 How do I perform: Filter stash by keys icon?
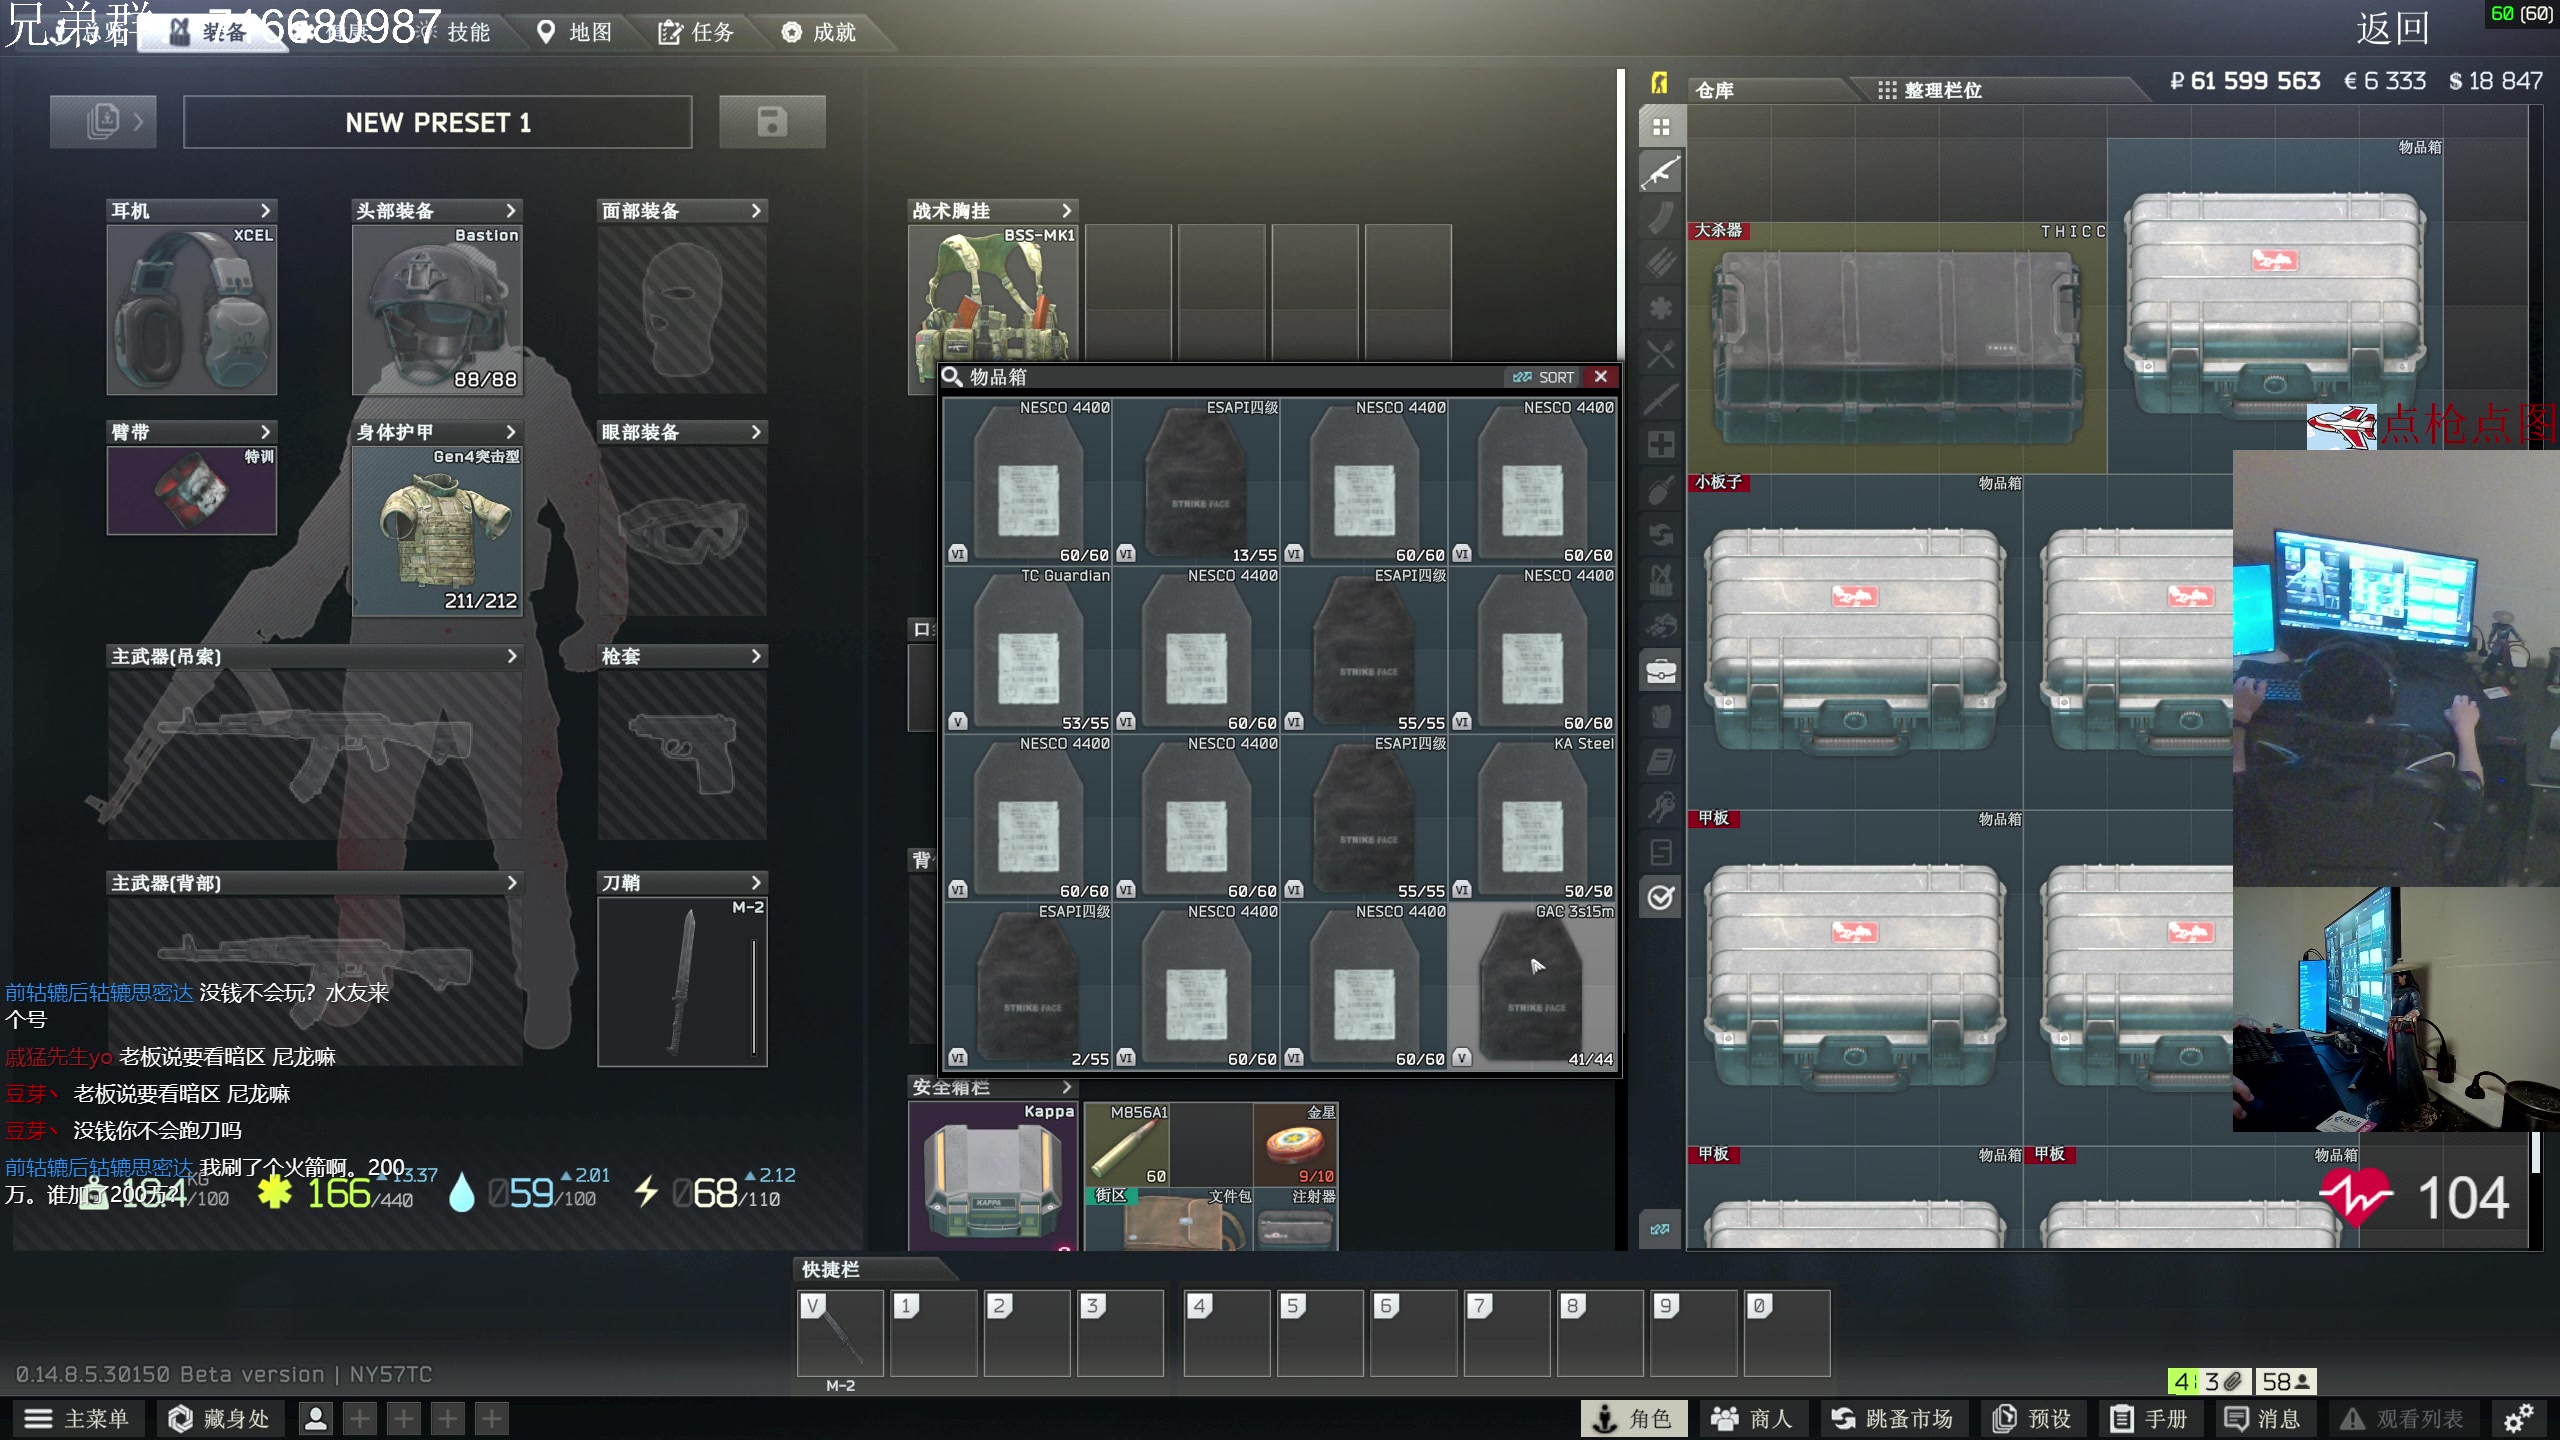tap(1661, 807)
